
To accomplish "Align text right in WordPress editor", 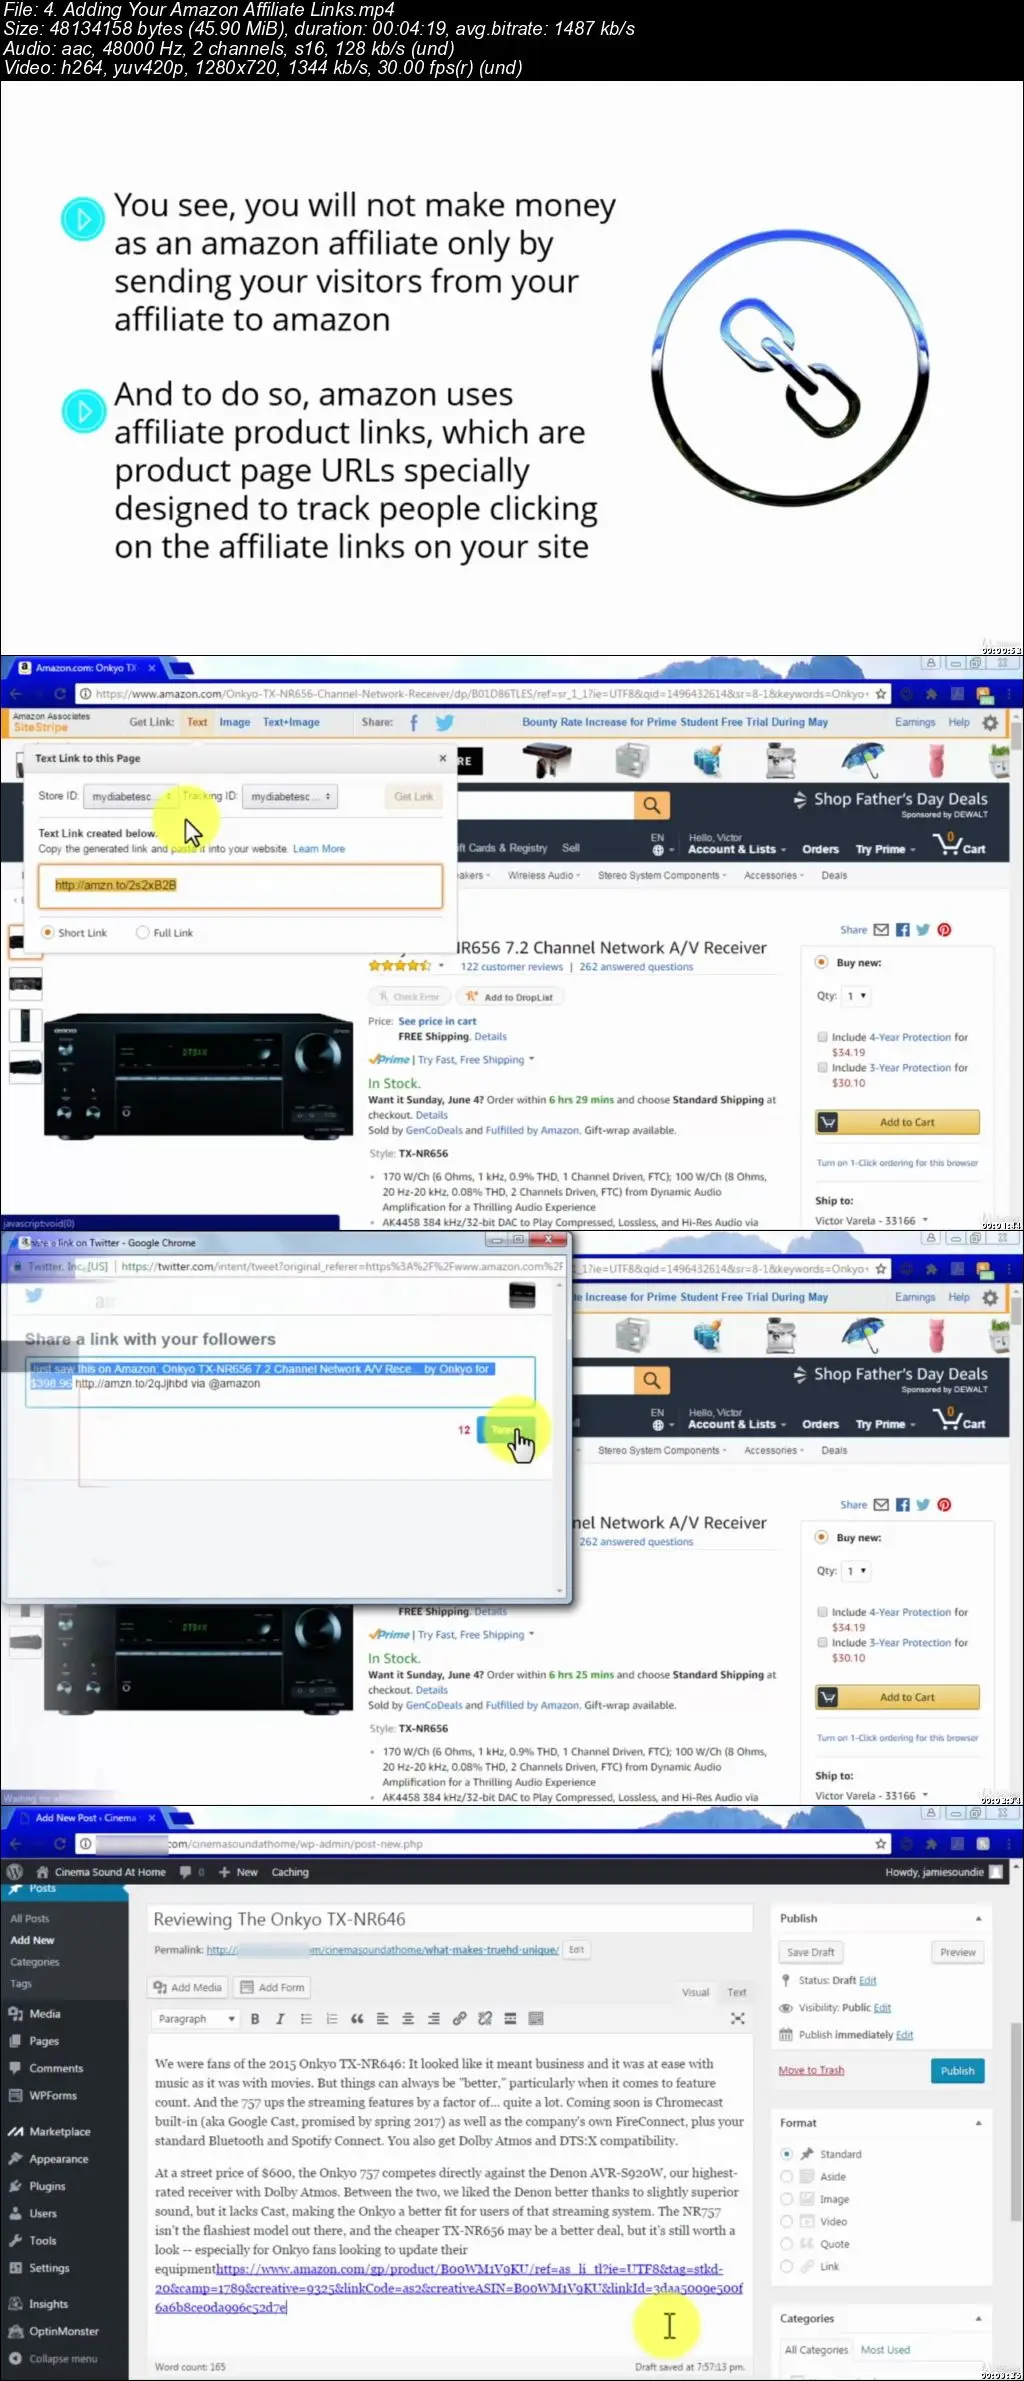I will point(434,2019).
